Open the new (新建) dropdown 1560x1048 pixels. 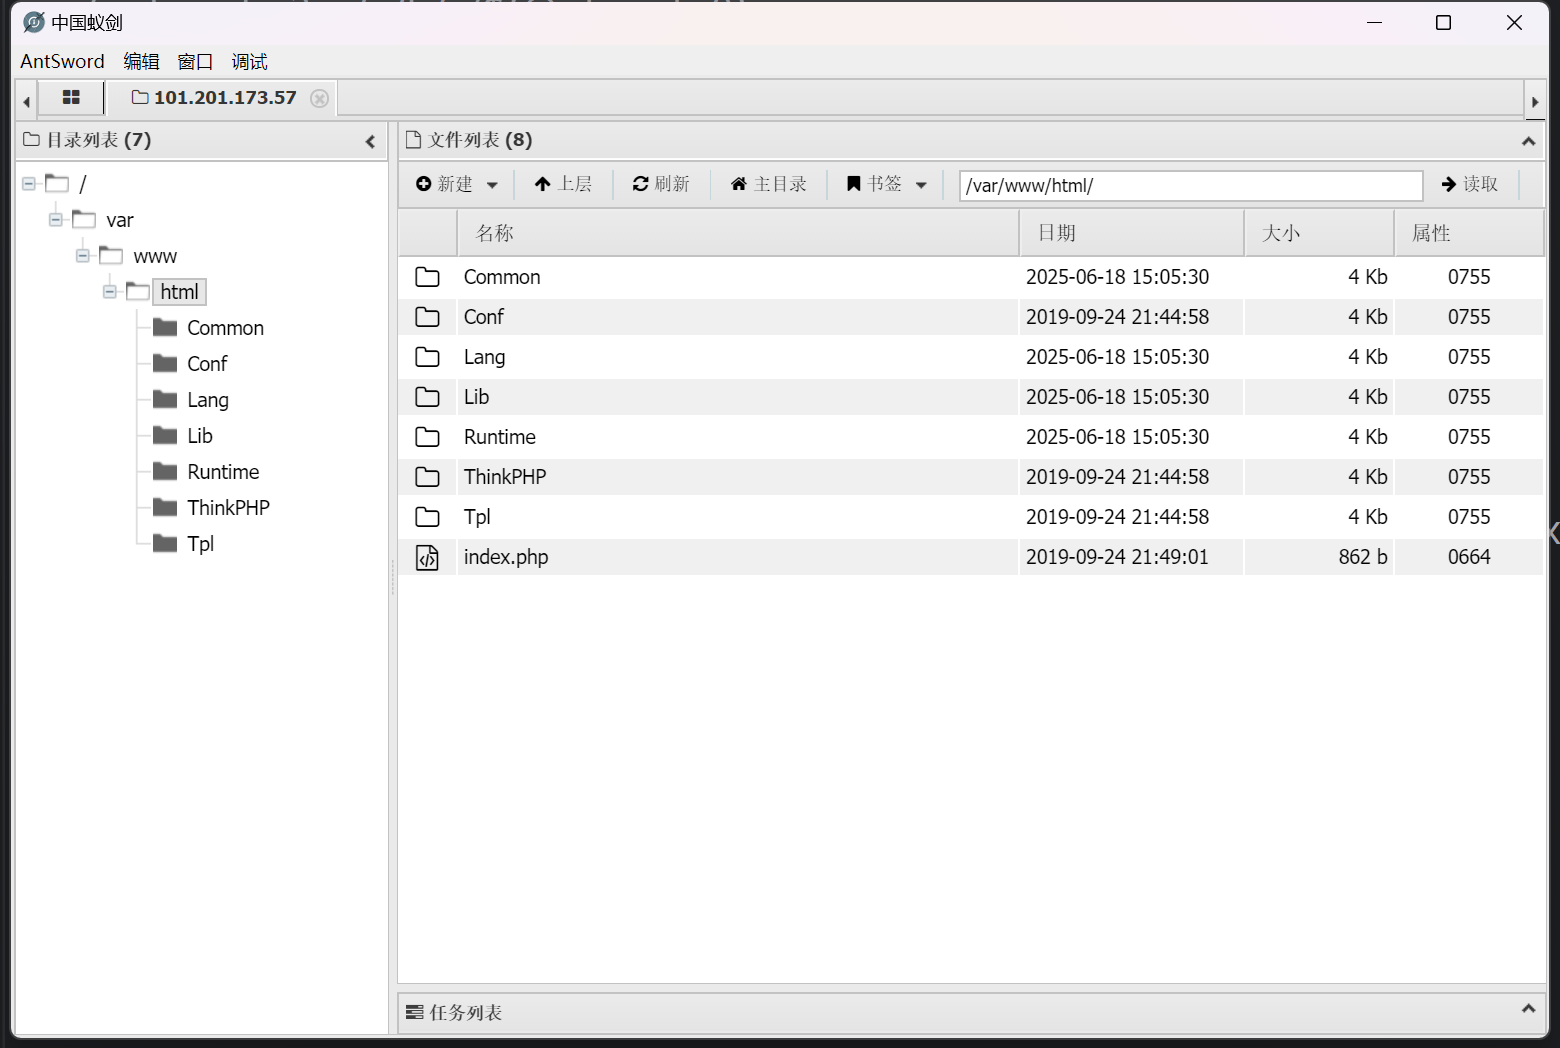[x=457, y=184]
